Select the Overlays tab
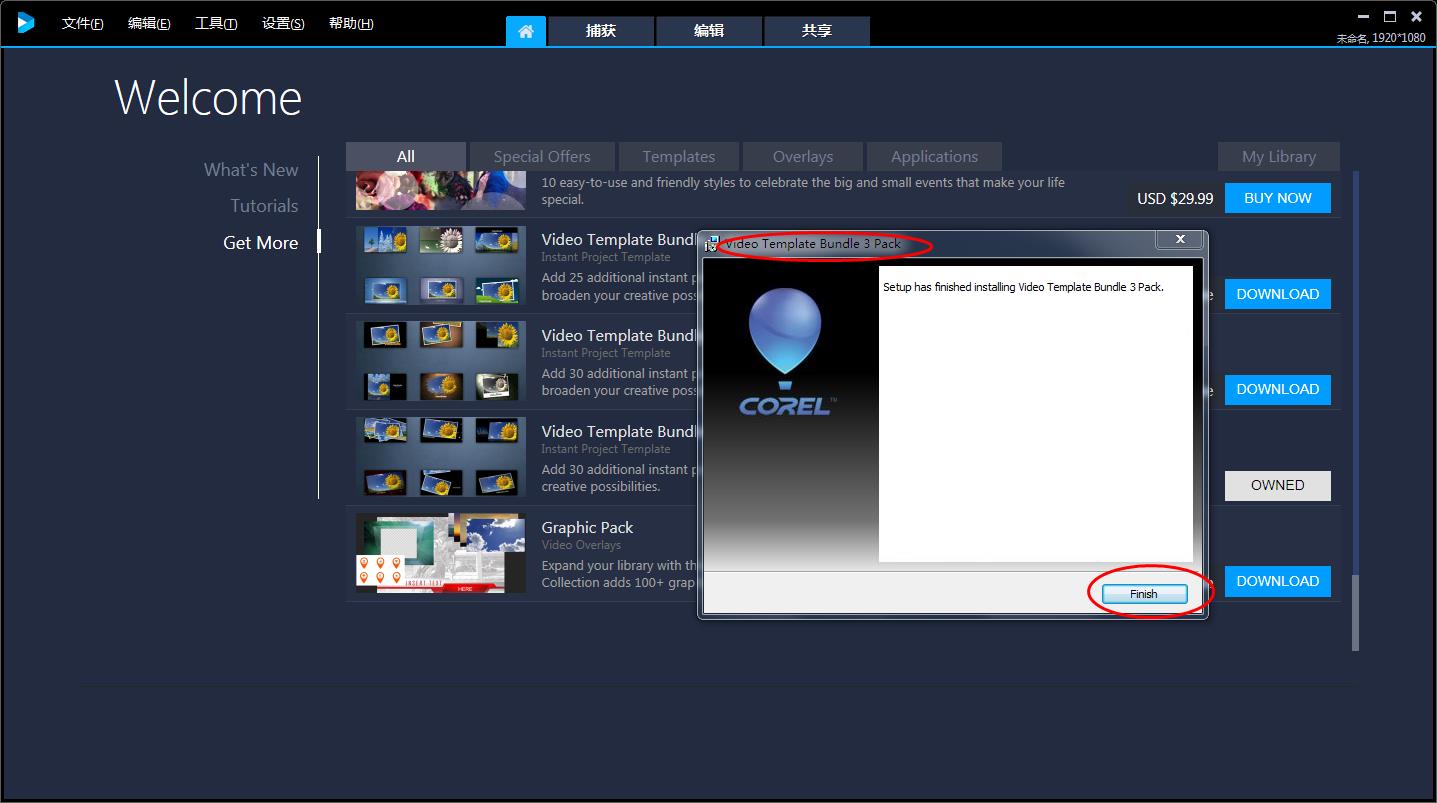The height and width of the screenshot is (803, 1437). (x=803, y=156)
